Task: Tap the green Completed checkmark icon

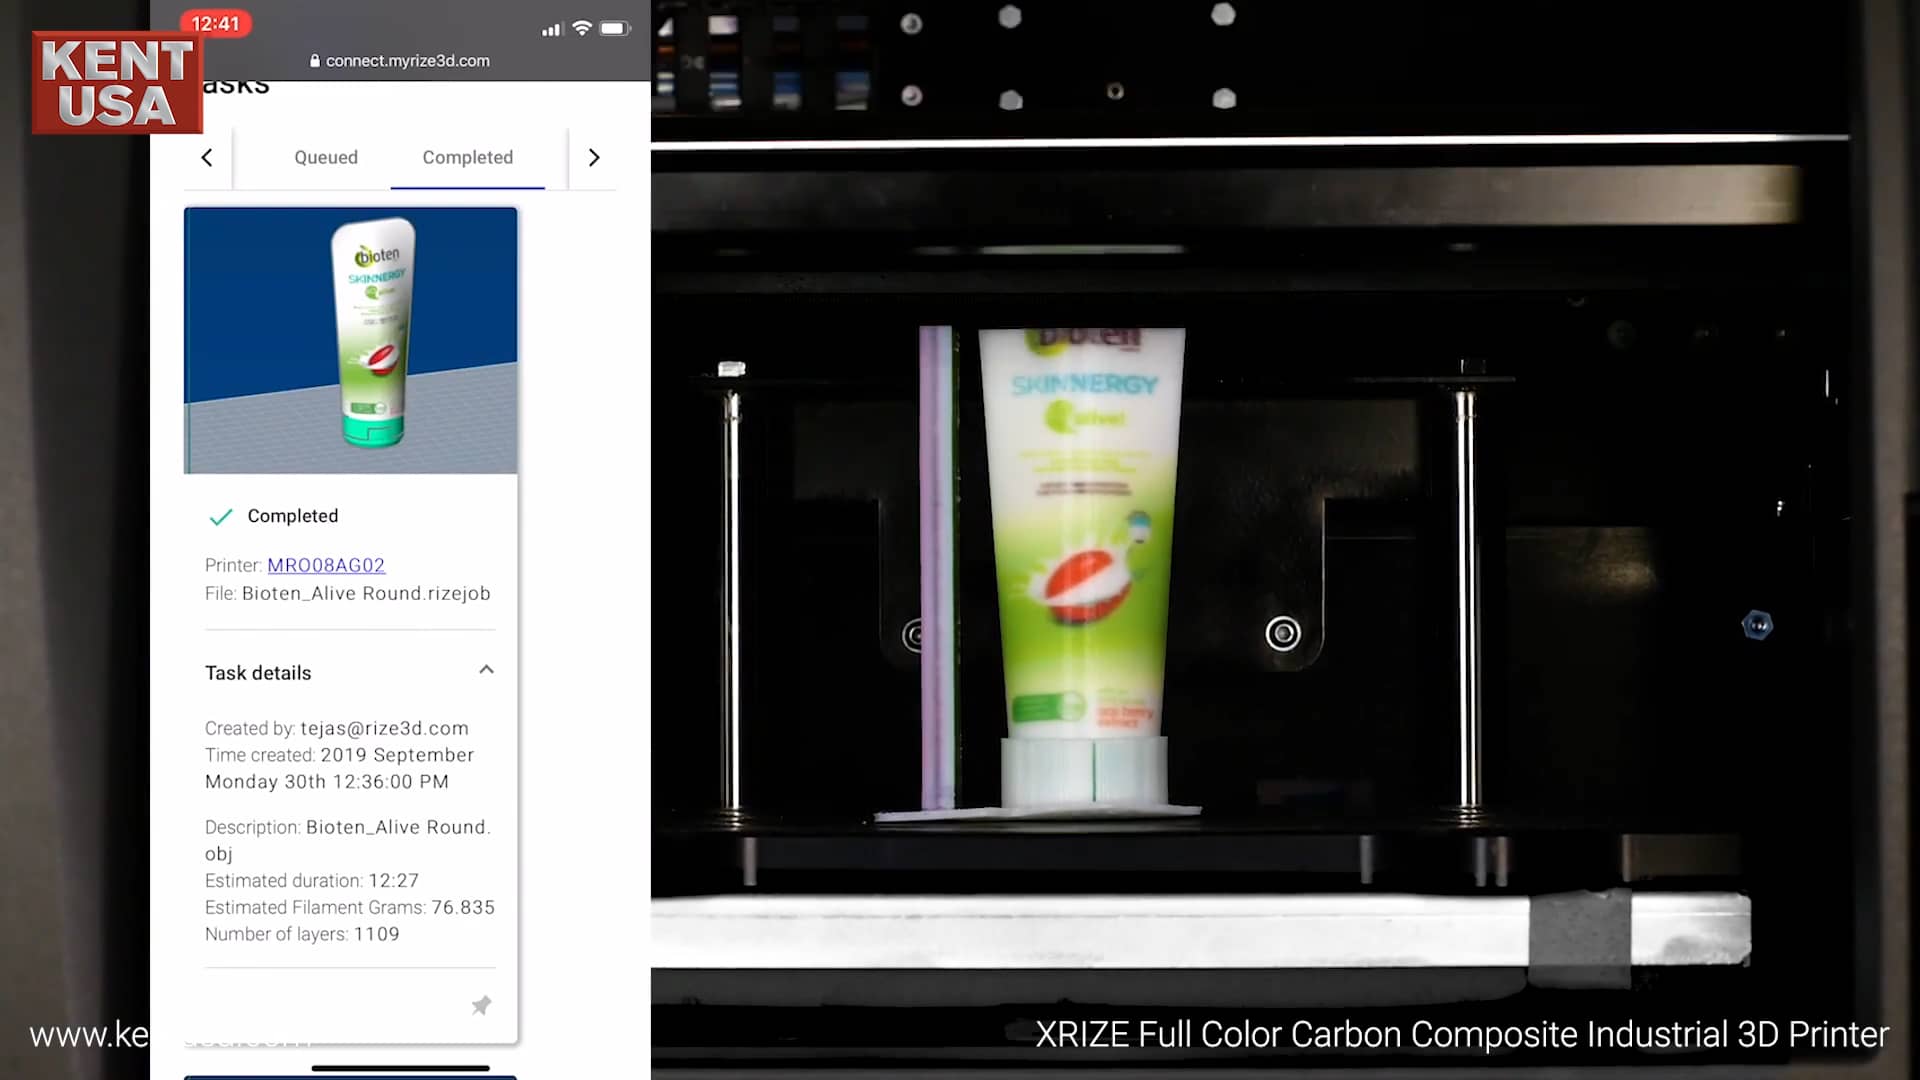Action: pos(219,516)
